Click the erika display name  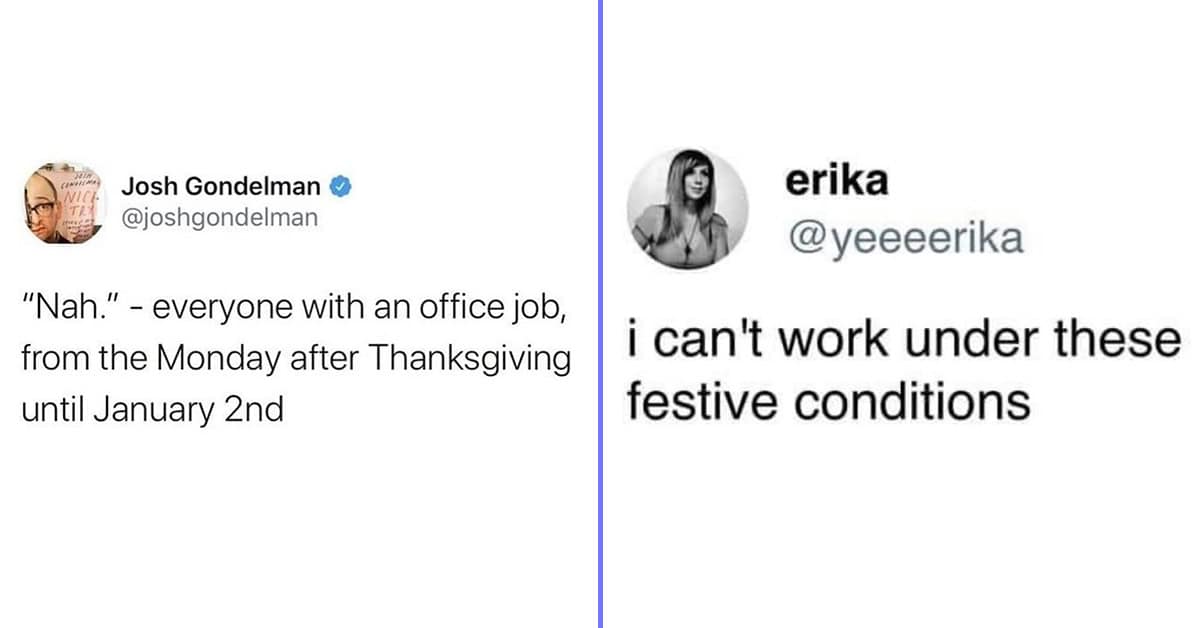pyautogui.click(x=836, y=182)
